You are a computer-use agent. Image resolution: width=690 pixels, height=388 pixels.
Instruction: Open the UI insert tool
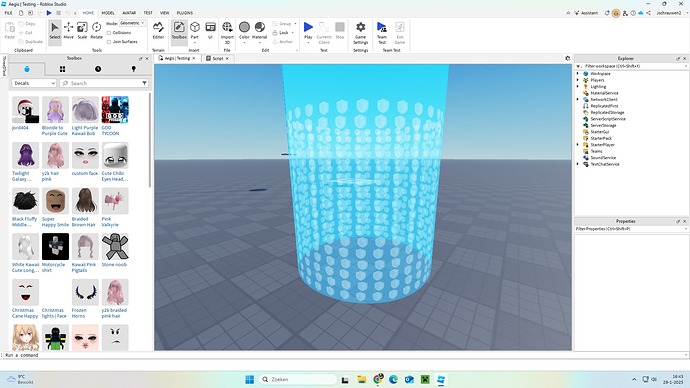tap(210, 31)
